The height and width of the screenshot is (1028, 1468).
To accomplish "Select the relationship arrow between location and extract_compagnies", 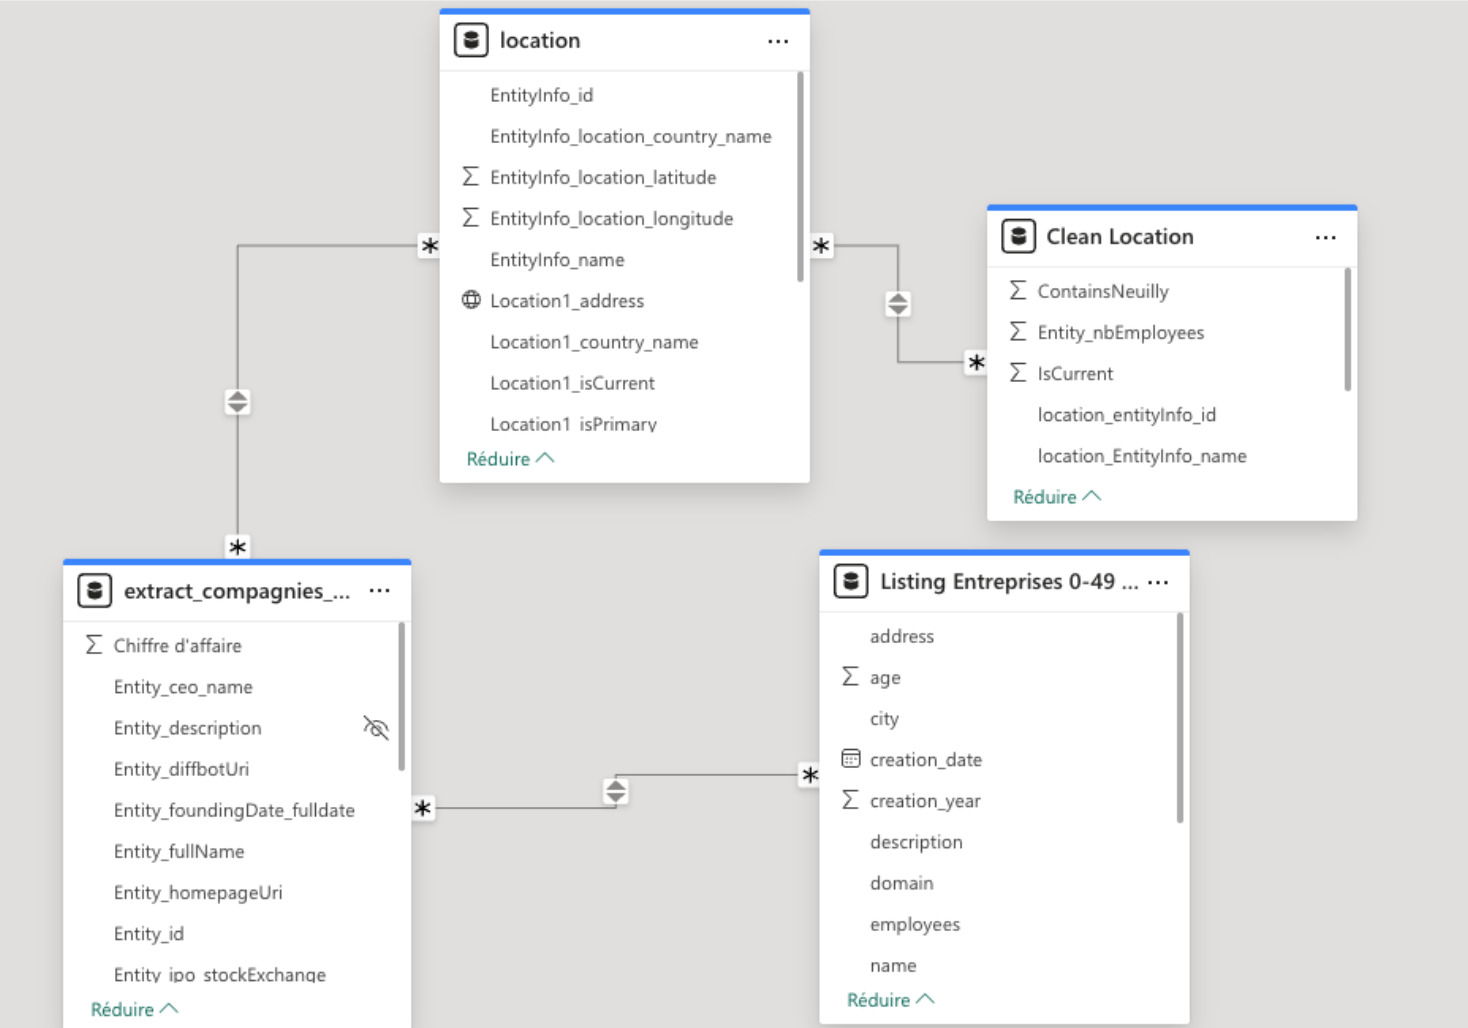I will click(237, 402).
